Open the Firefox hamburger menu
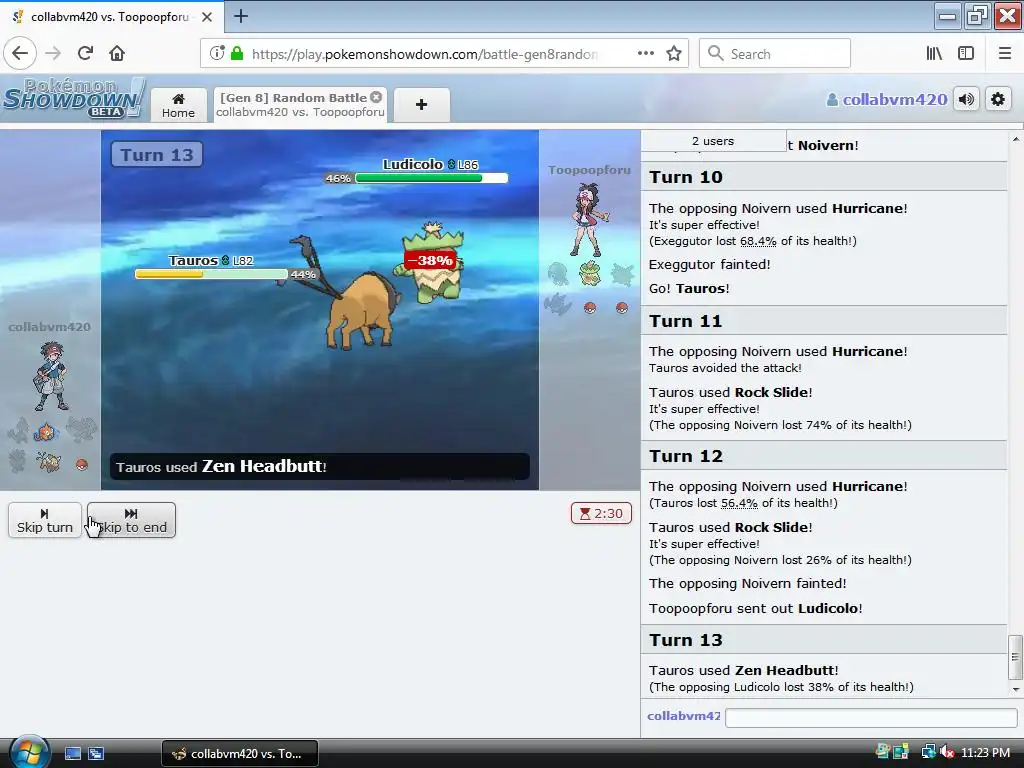The image size is (1024, 768). [x=1005, y=54]
